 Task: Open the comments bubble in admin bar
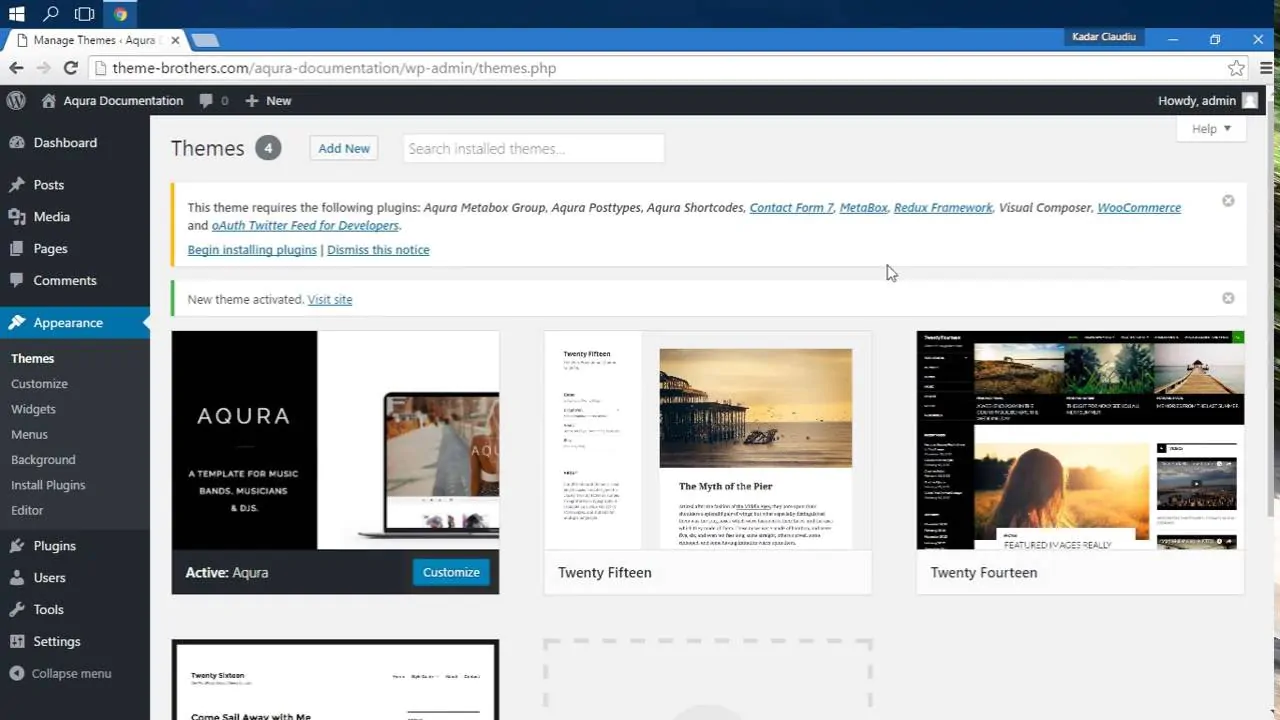pyautogui.click(x=206, y=100)
